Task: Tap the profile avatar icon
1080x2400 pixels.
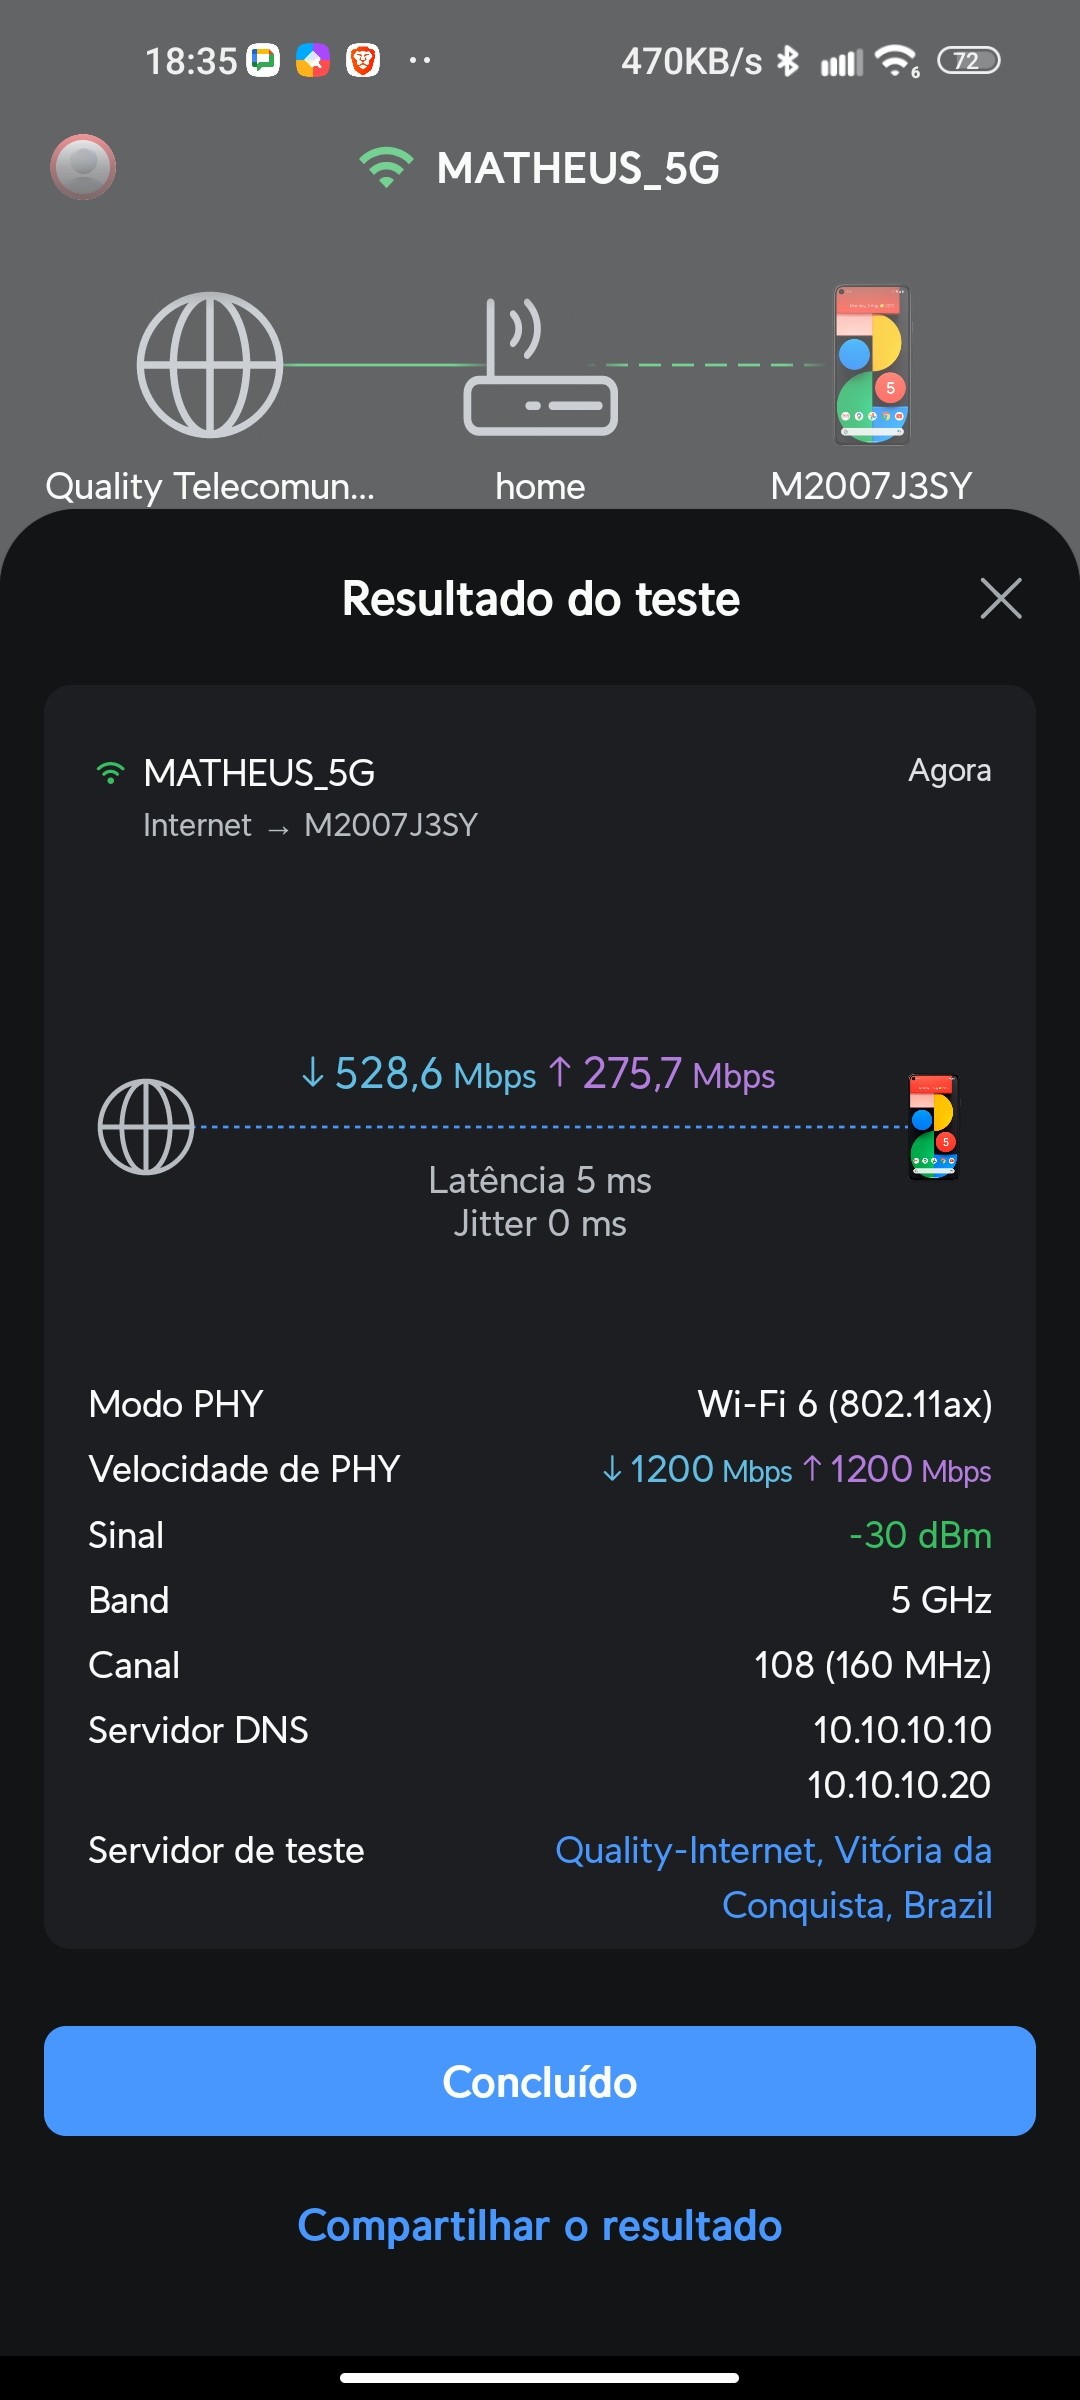Action: (83, 166)
